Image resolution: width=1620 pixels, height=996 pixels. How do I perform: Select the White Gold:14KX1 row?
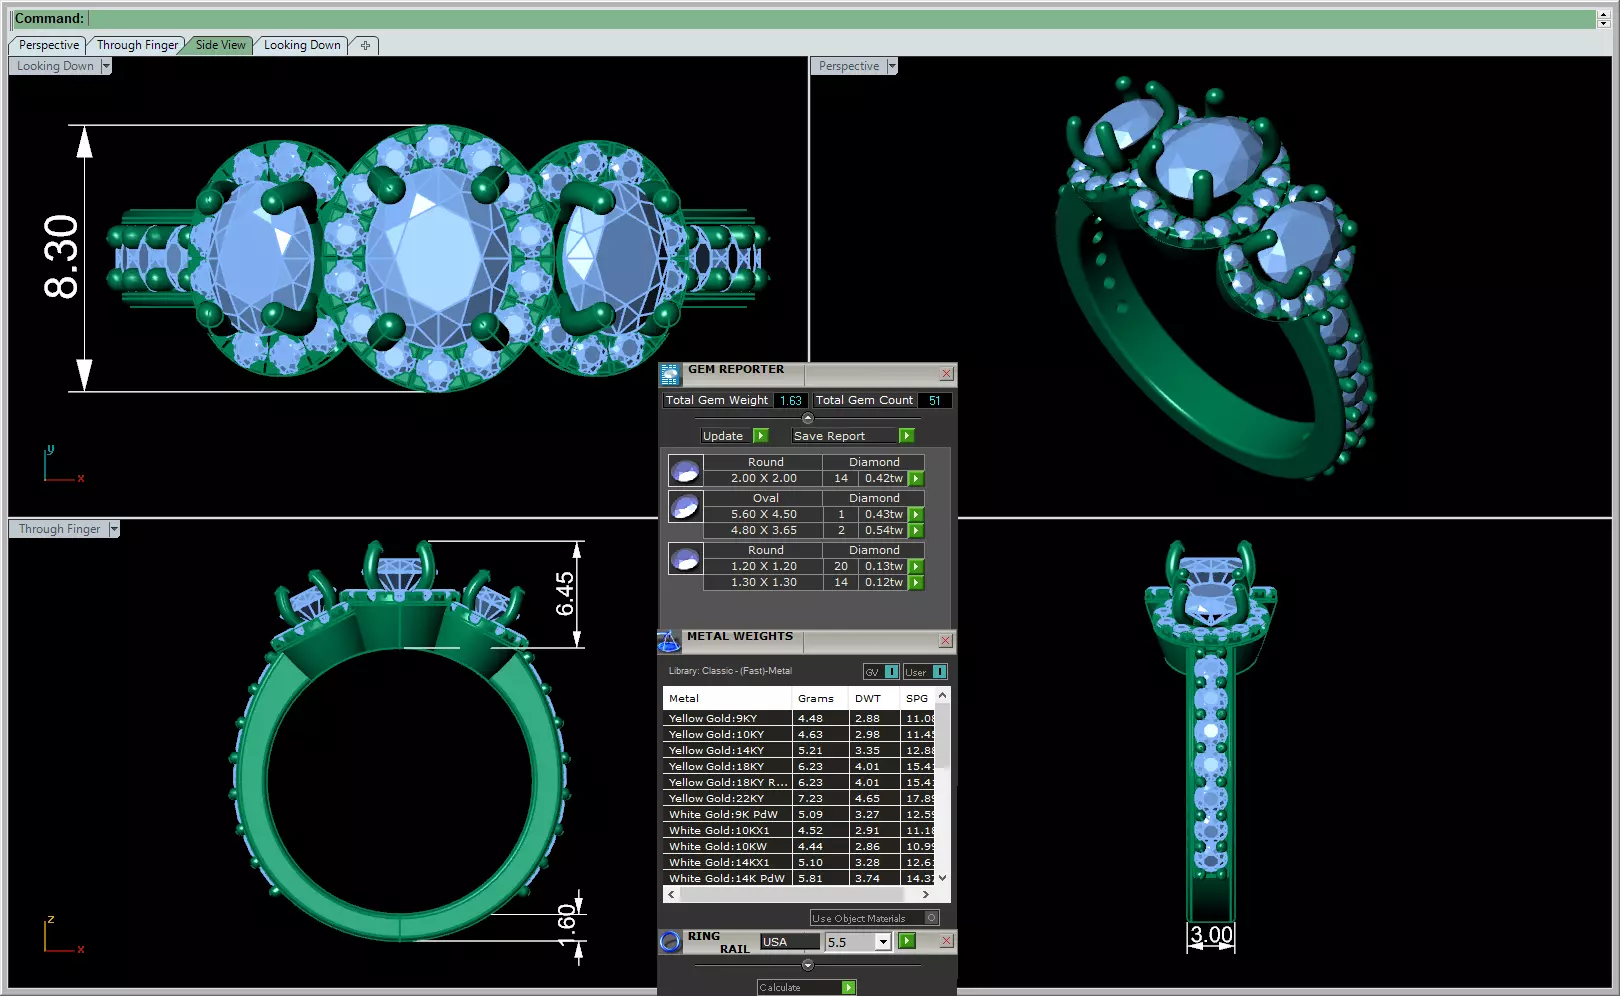click(x=799, y=862)
